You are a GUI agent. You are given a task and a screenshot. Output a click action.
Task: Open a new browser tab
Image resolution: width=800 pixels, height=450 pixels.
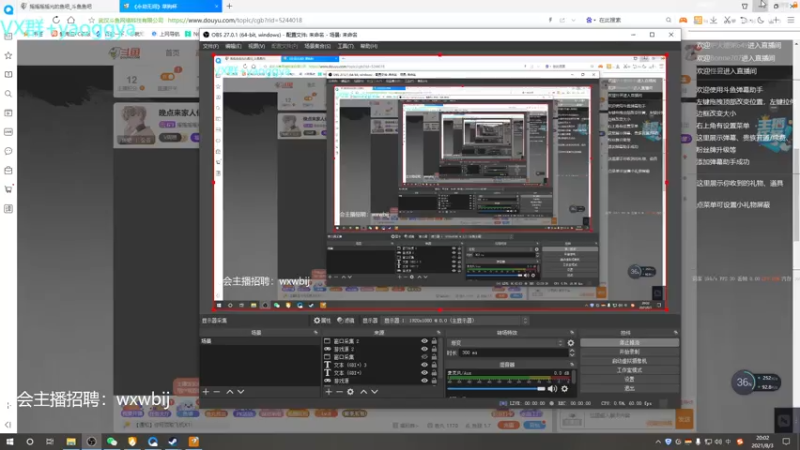point(230,6)
